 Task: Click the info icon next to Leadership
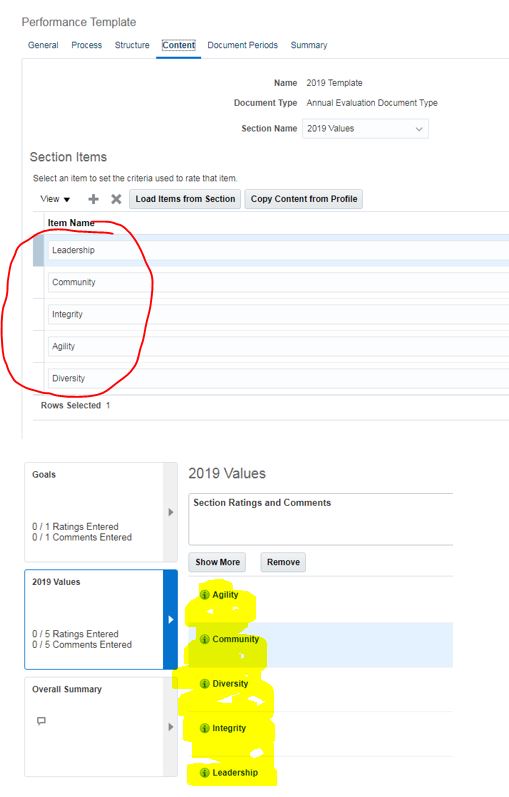[x=204, y=773]
